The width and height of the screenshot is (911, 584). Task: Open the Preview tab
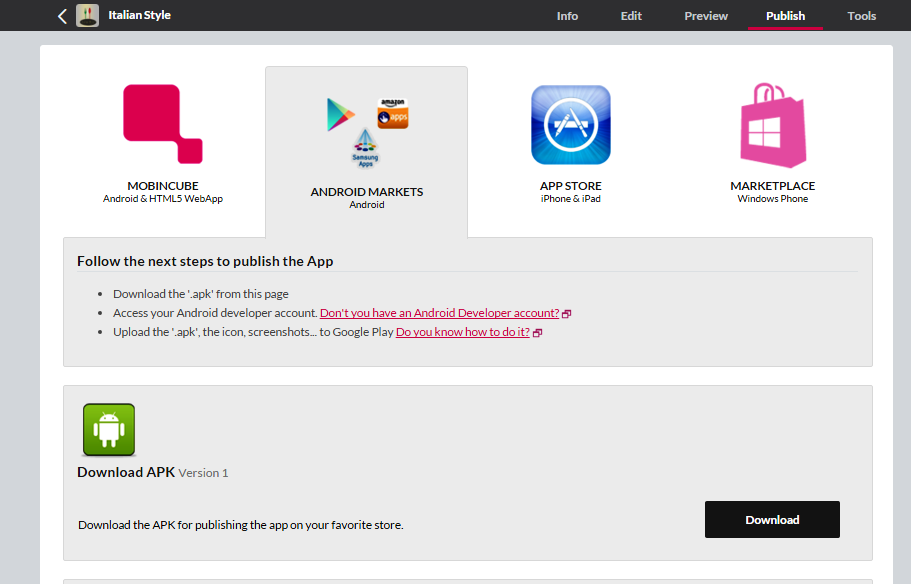(706, 16)
